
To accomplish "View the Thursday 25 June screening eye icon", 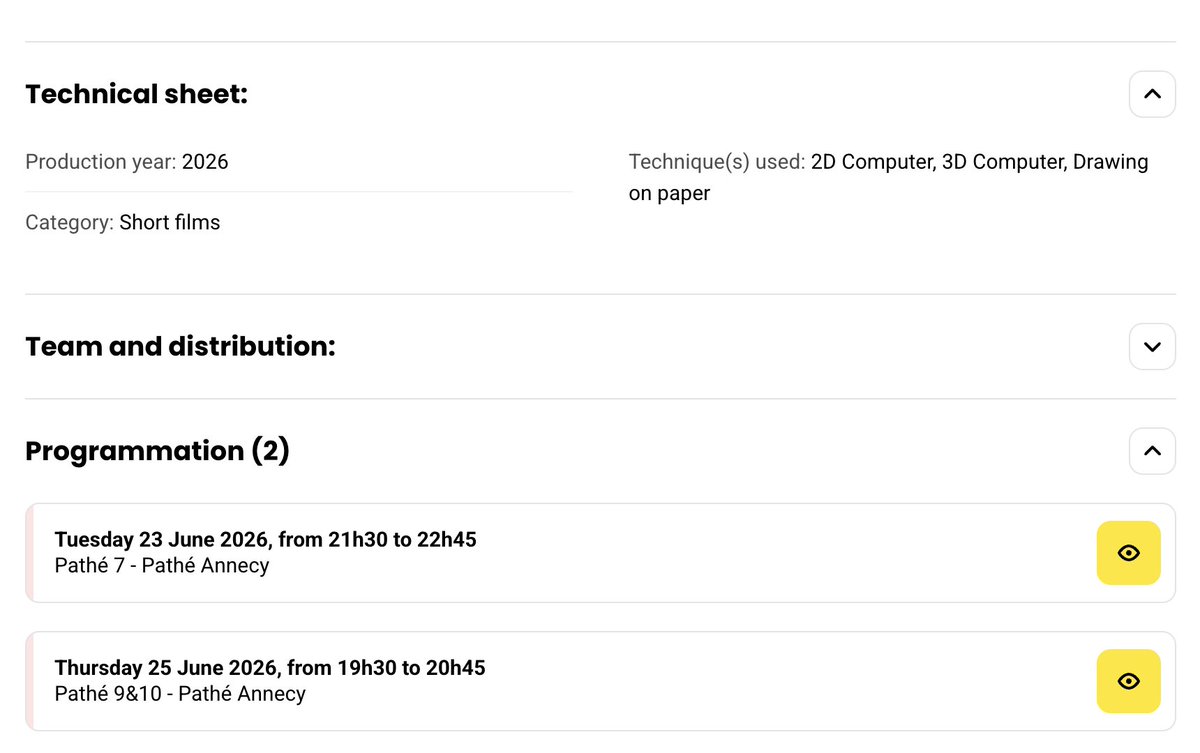I will pyautogui.click(x=1129, y=681).
